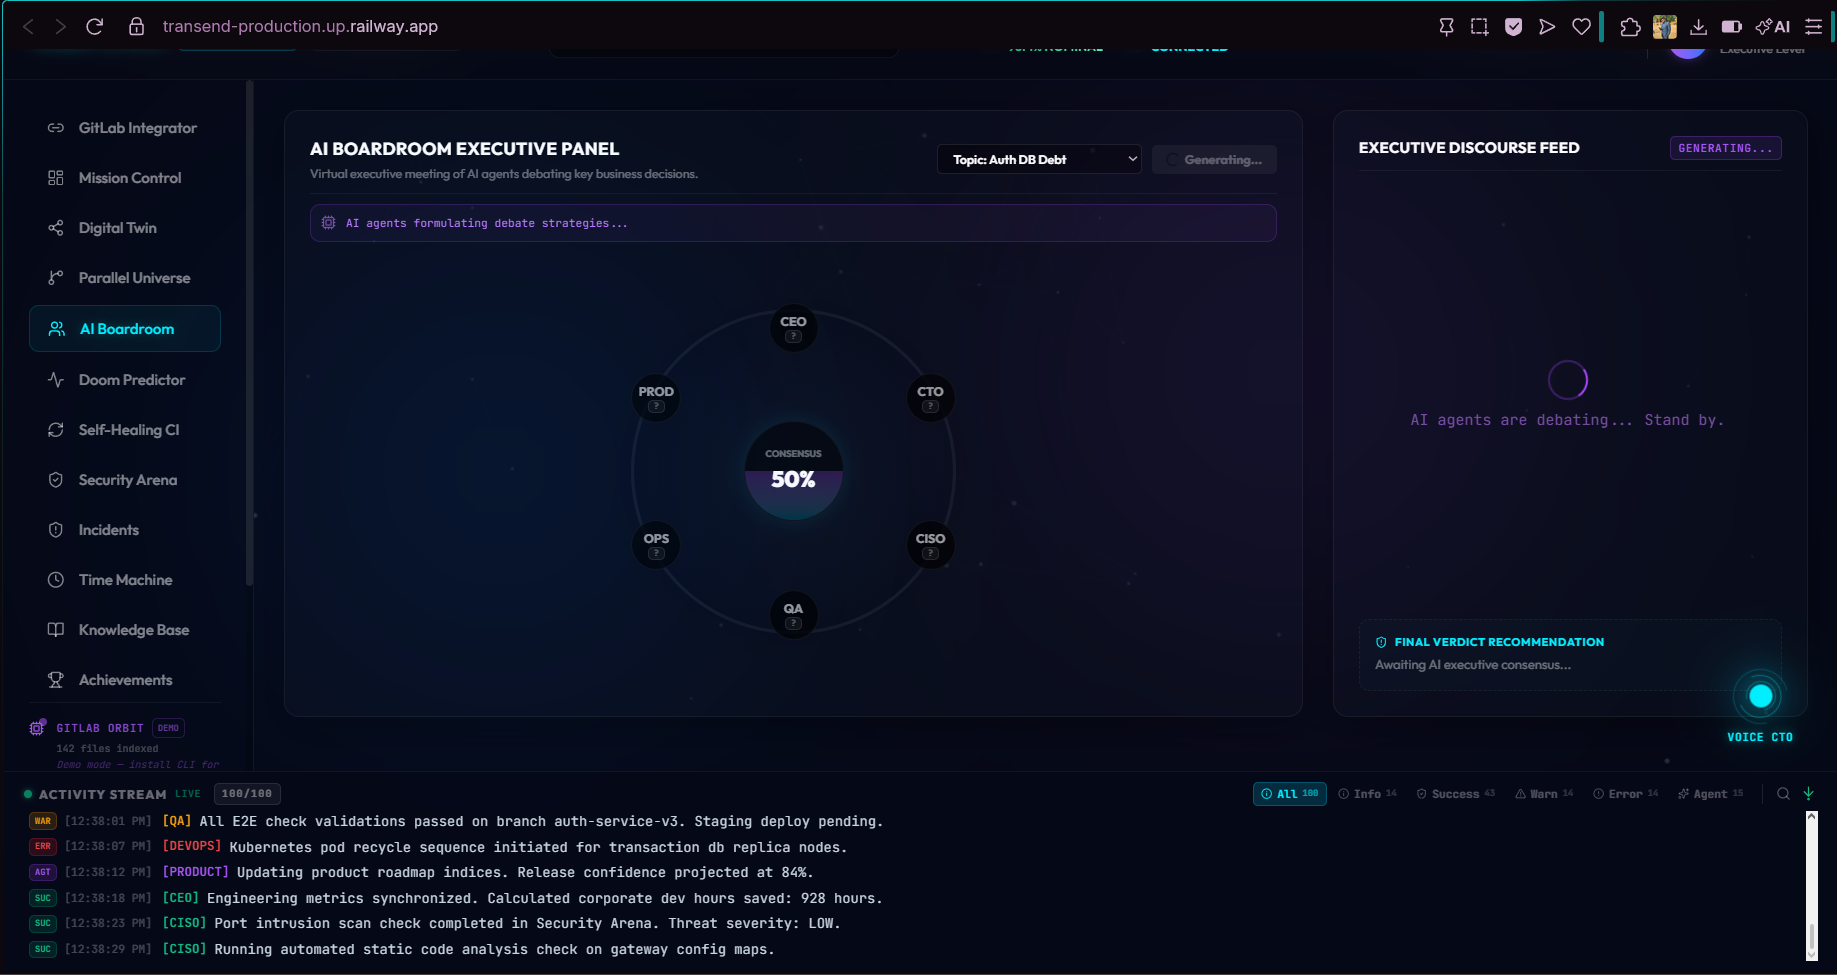Click the browser forward arrow
Image resolution: width=1837 pixels, height=975 pixels.
click(60, 27)
